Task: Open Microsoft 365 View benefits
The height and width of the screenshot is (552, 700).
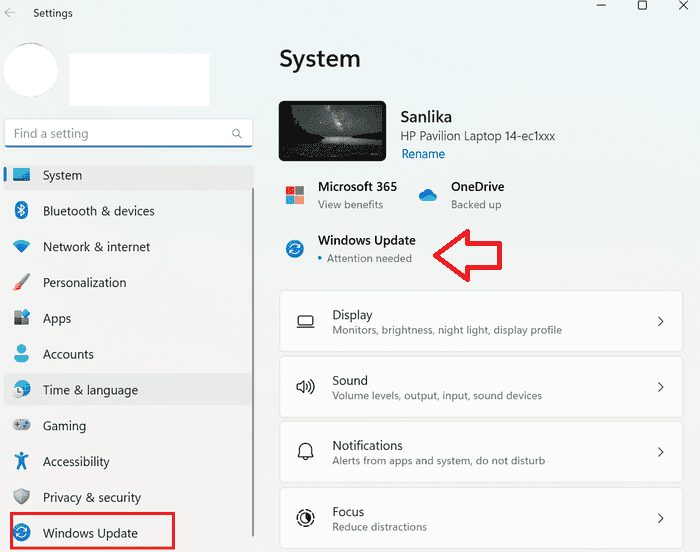Action: (350, 205)
